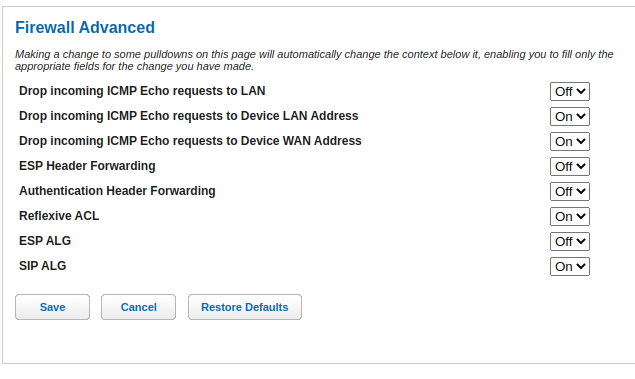Click the 'Reflexive ACL' label
Image resolution: width=635 pixels, height=379 pixels.
pyautogui.click(x=59, y=216)
